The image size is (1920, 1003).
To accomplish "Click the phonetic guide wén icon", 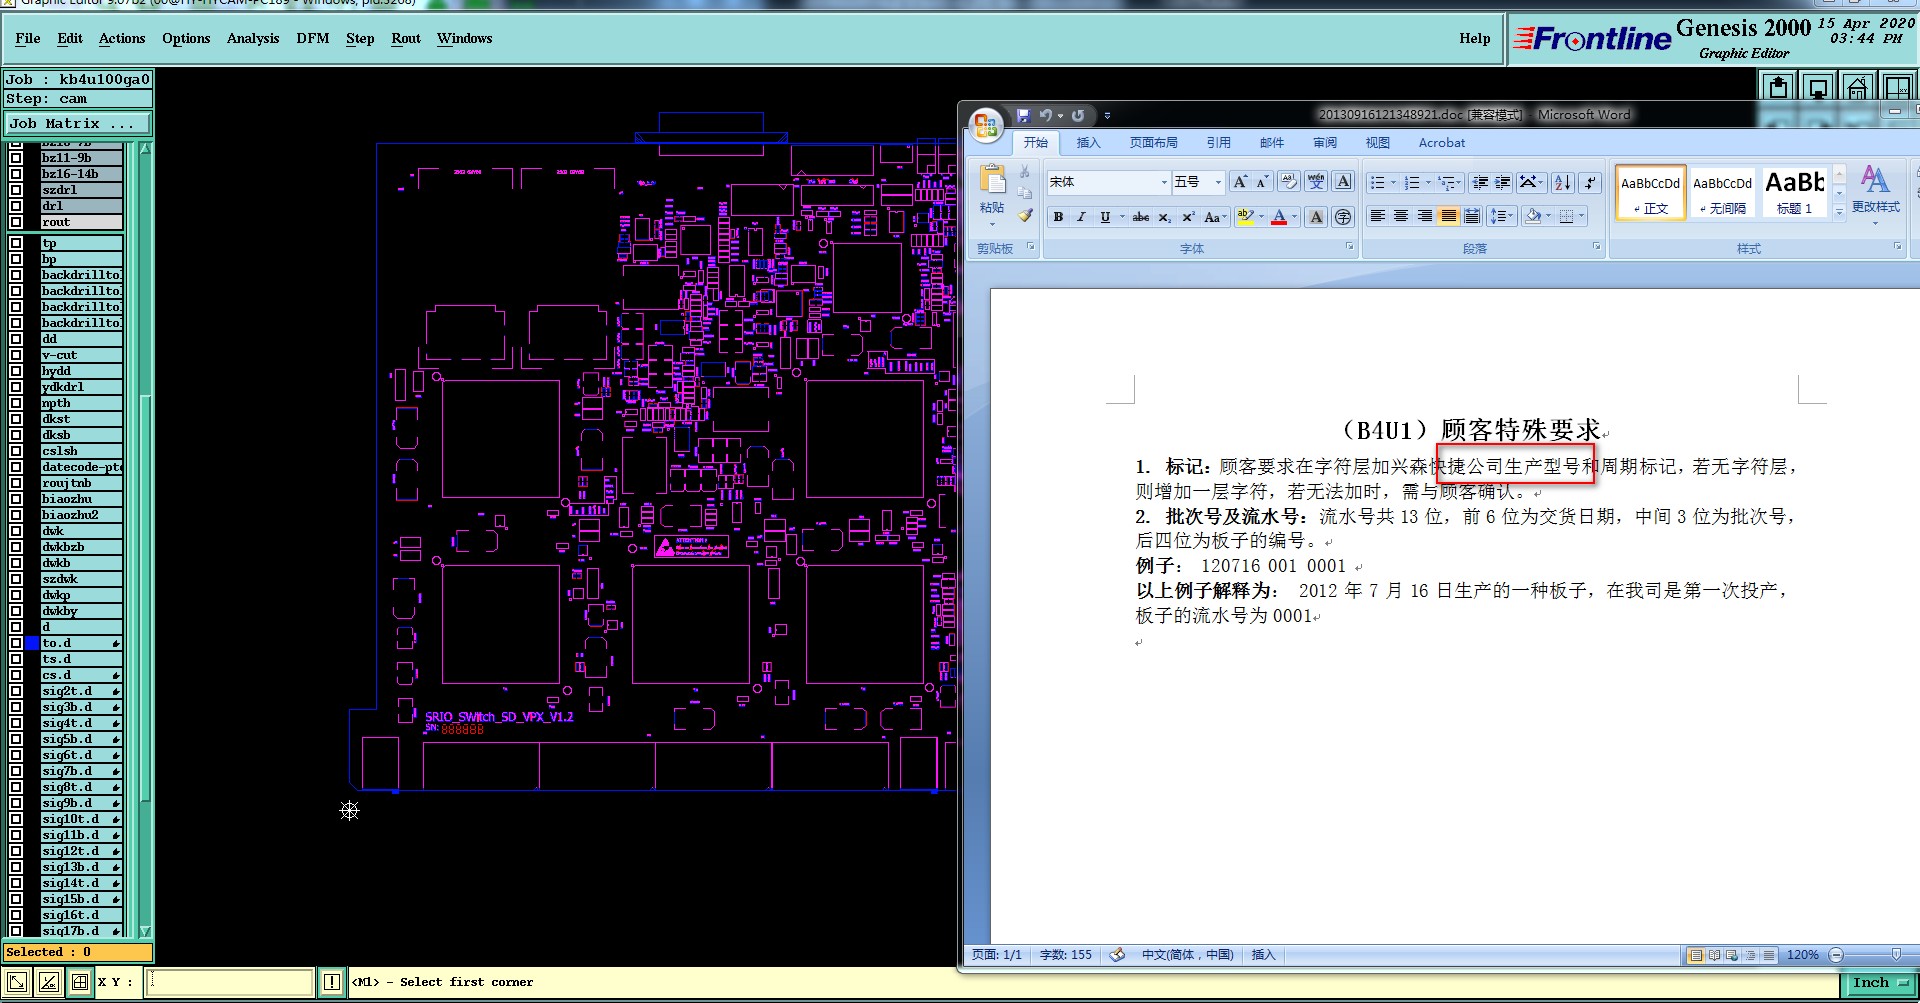I will [x=1316, y=181].
